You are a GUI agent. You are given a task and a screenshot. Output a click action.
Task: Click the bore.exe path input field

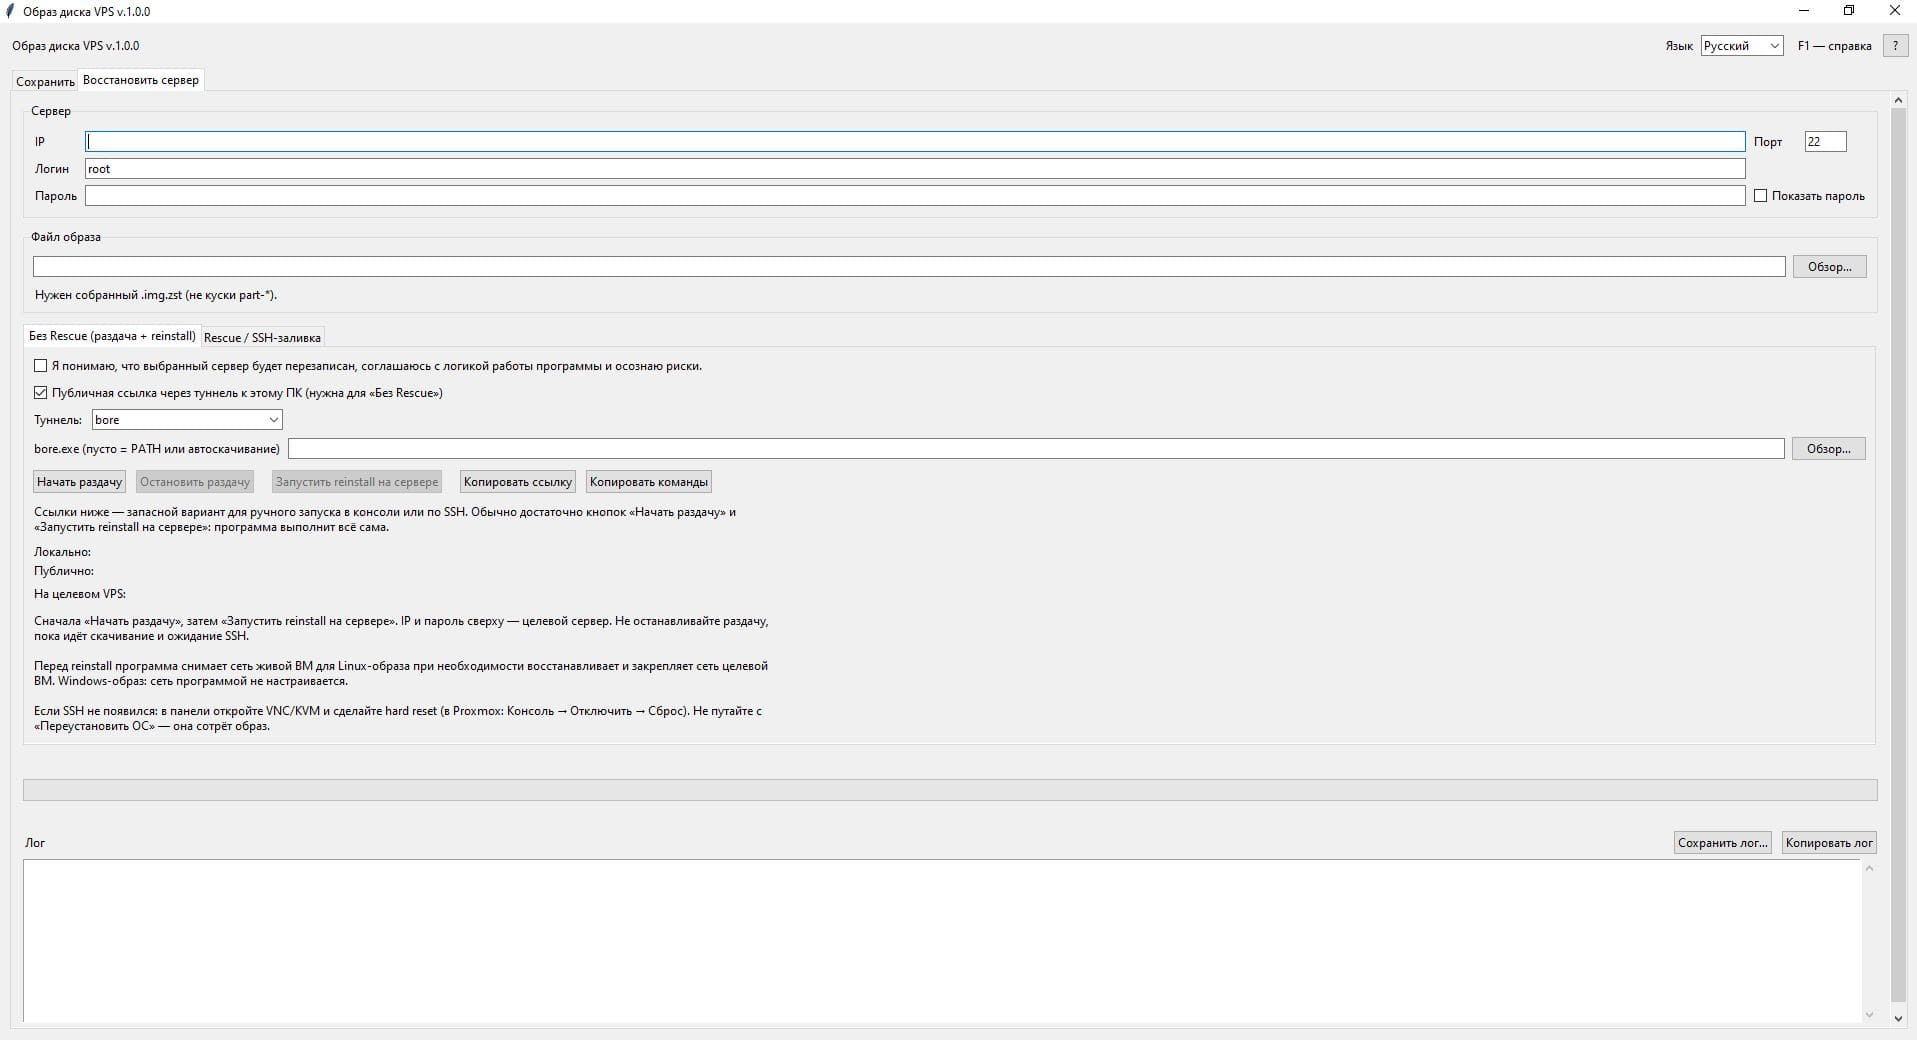(x=1036, y=449)
